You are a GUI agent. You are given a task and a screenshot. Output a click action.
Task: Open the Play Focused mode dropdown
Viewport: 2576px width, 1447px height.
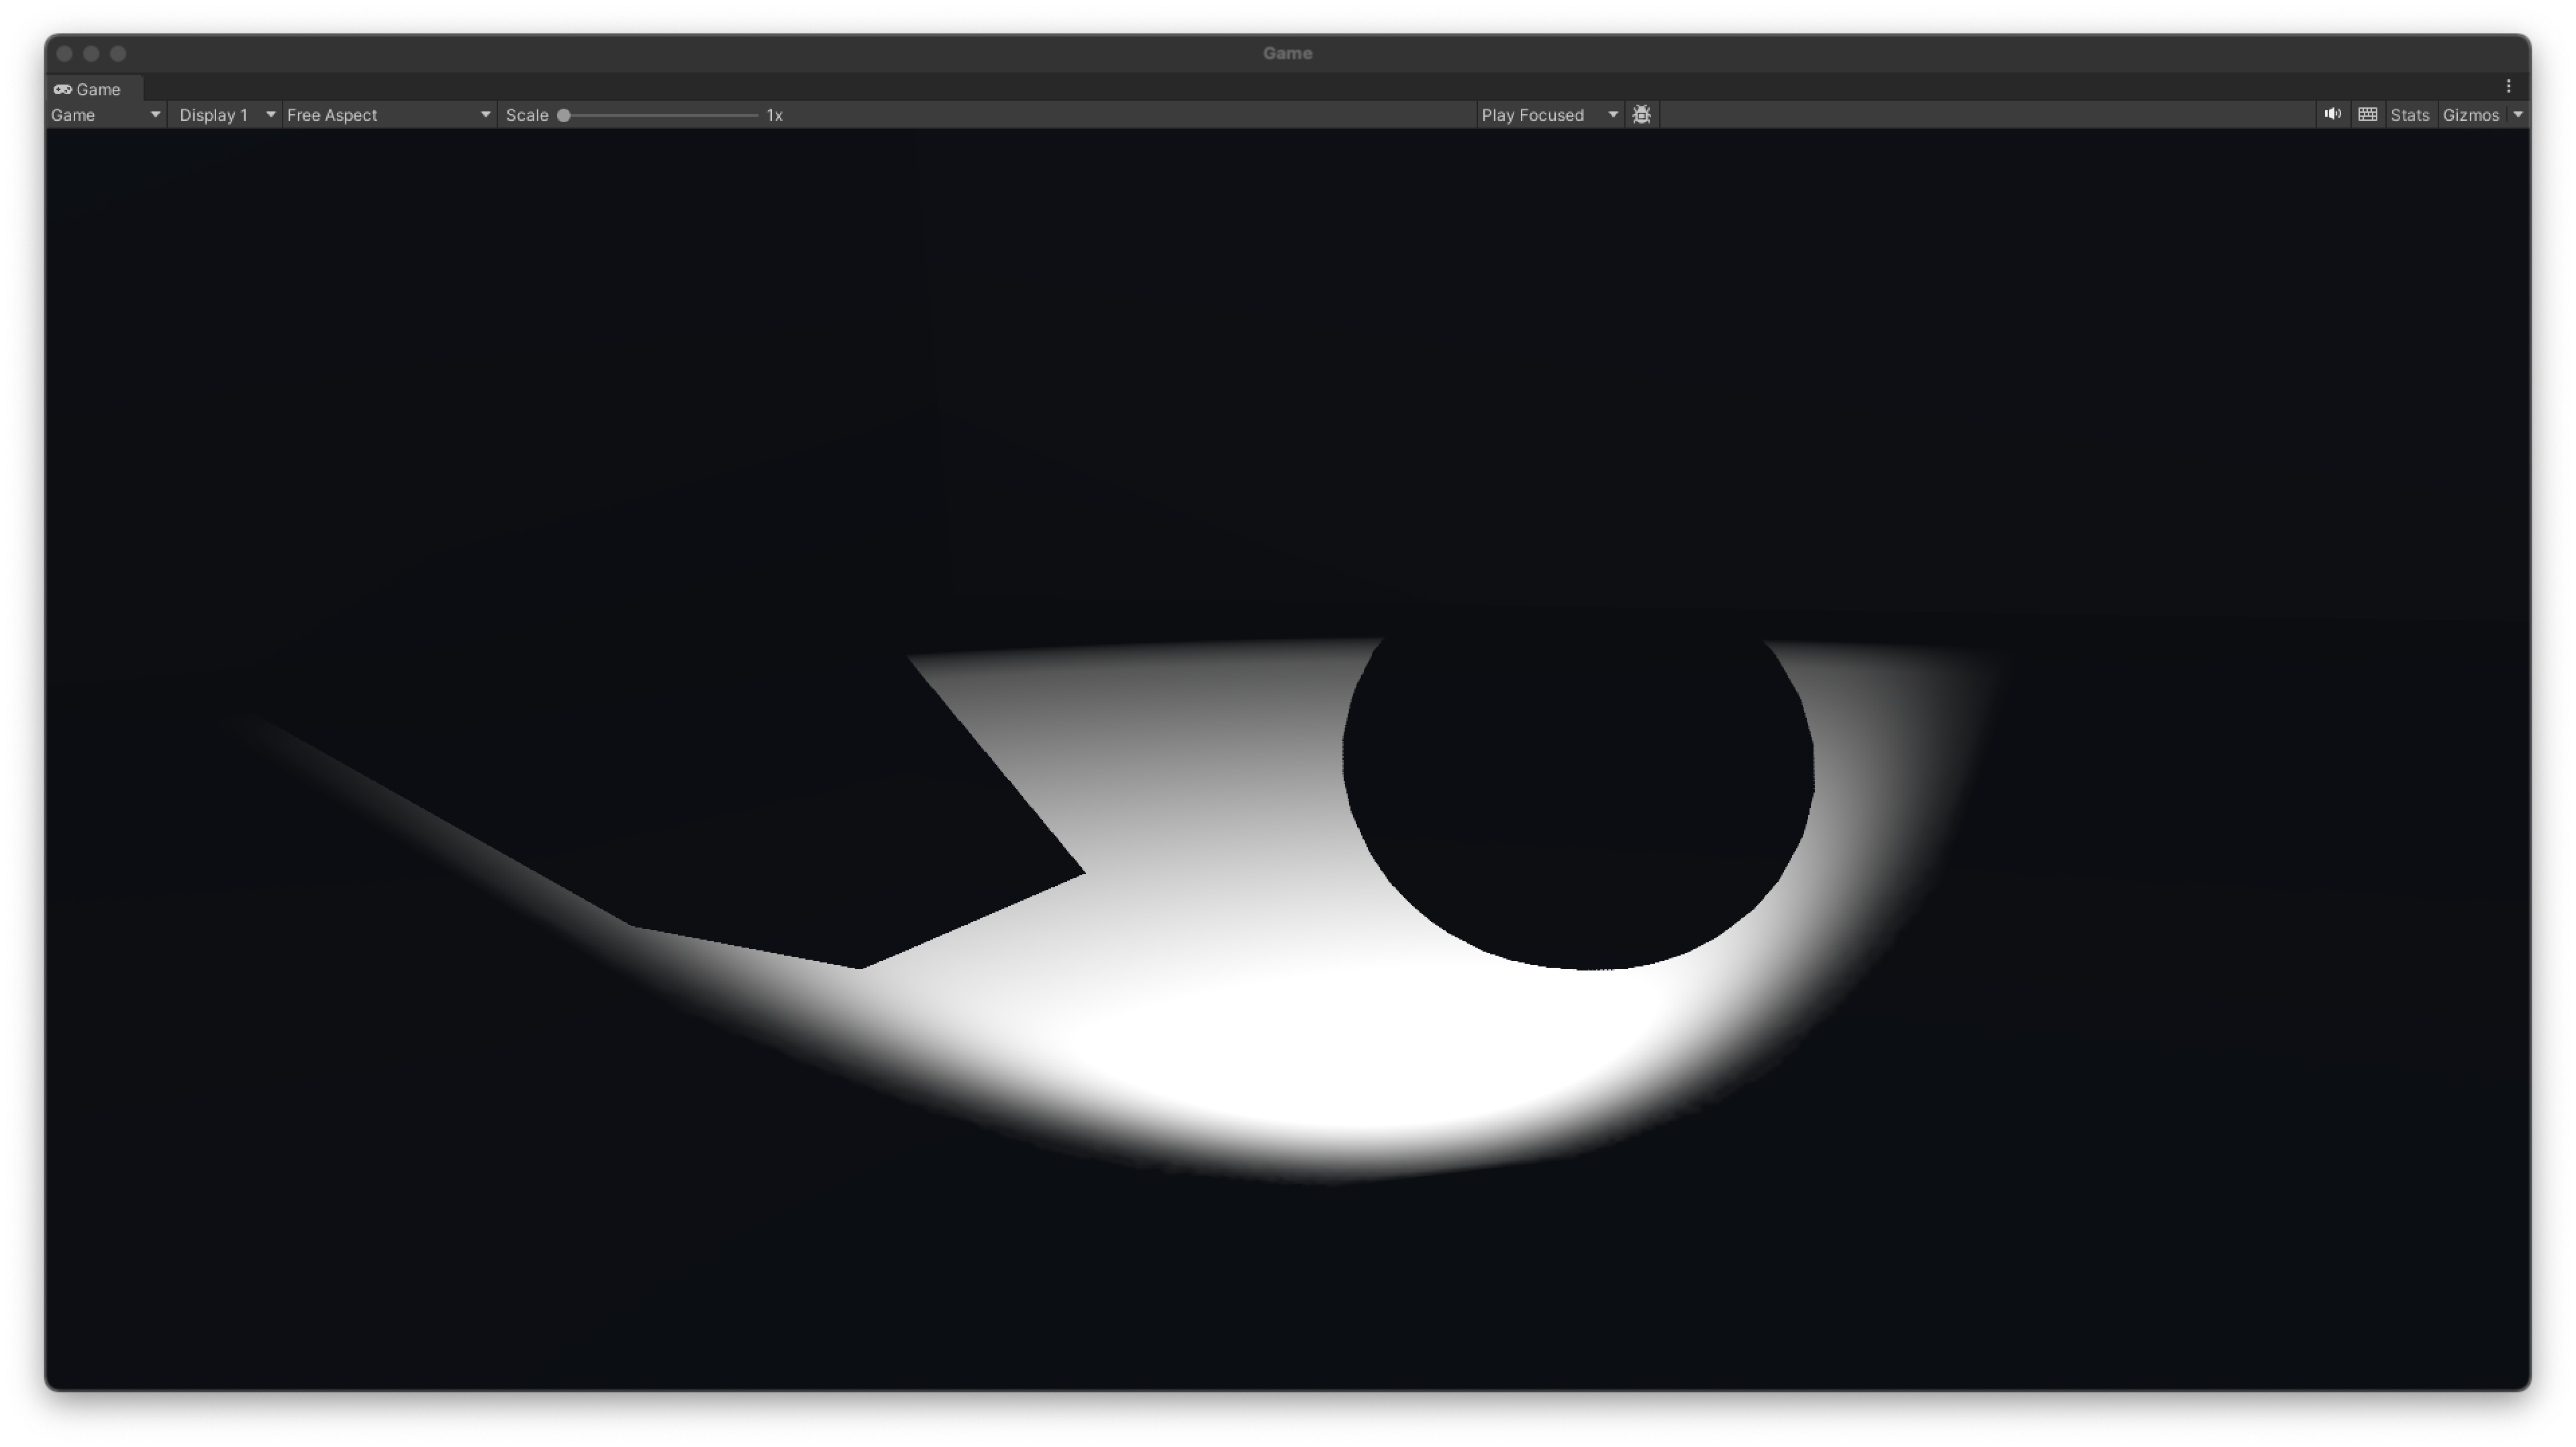pos(1548,115)
